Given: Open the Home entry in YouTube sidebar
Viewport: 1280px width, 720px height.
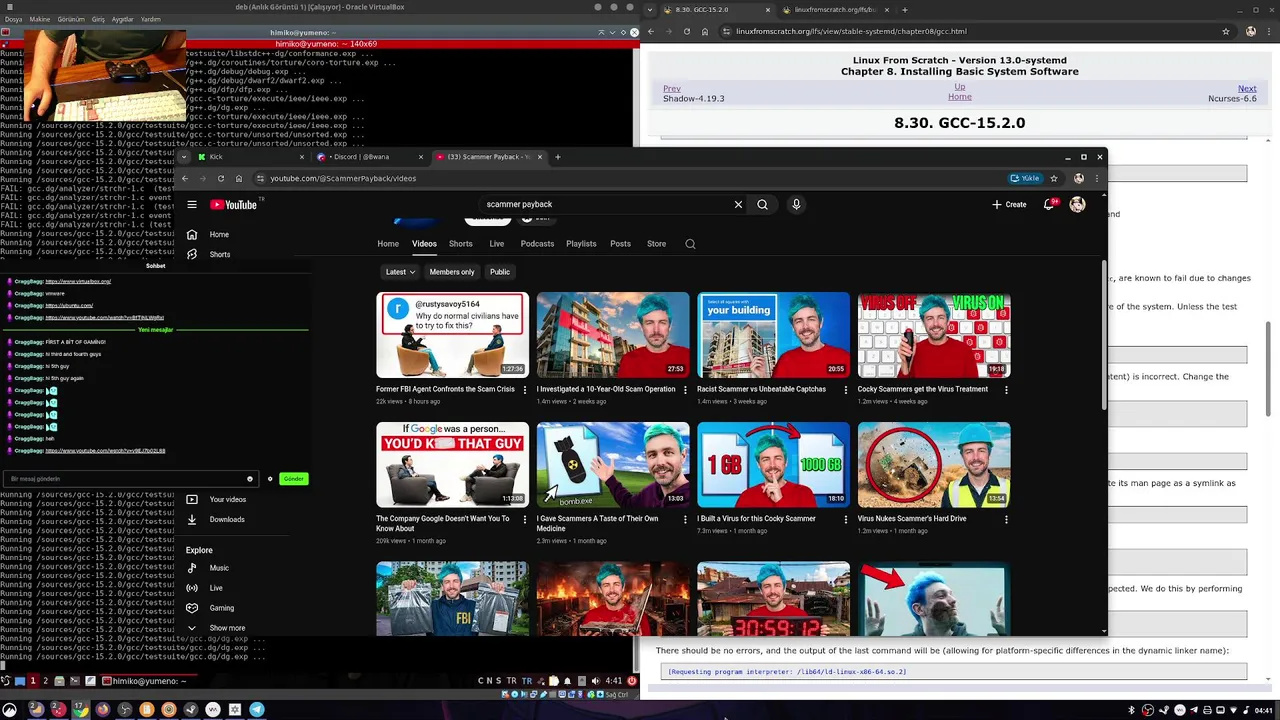Looking at the screenshot, I should click(219, 235).
